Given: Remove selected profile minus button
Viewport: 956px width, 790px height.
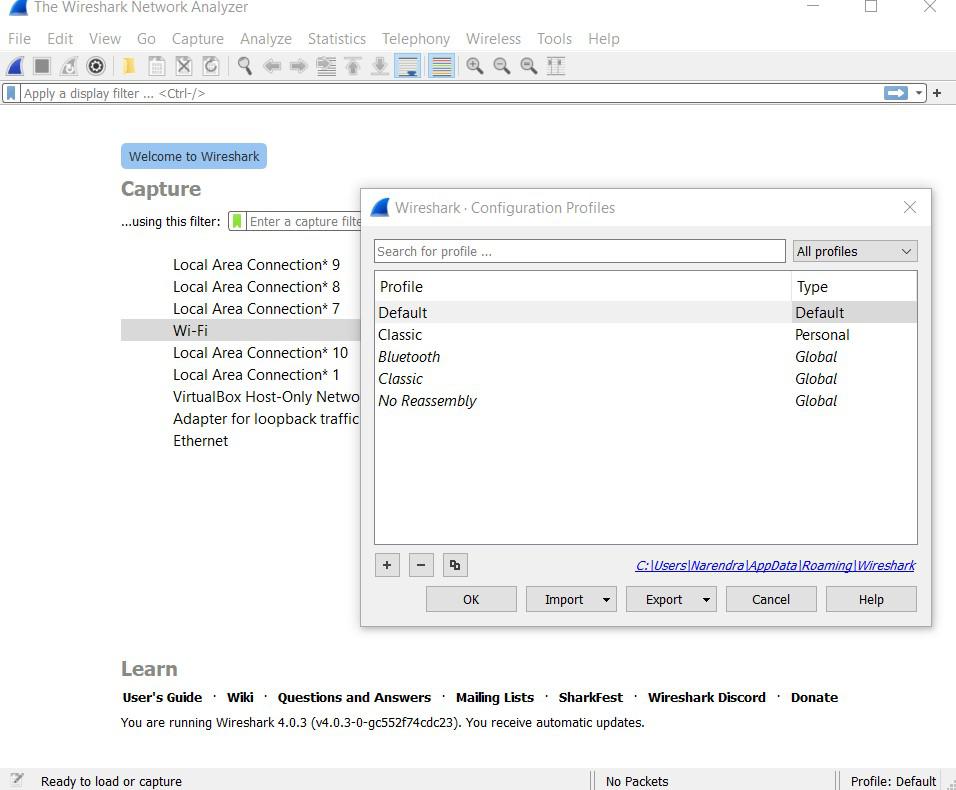Looking at the screenshot, I should (x=421, y=565).
